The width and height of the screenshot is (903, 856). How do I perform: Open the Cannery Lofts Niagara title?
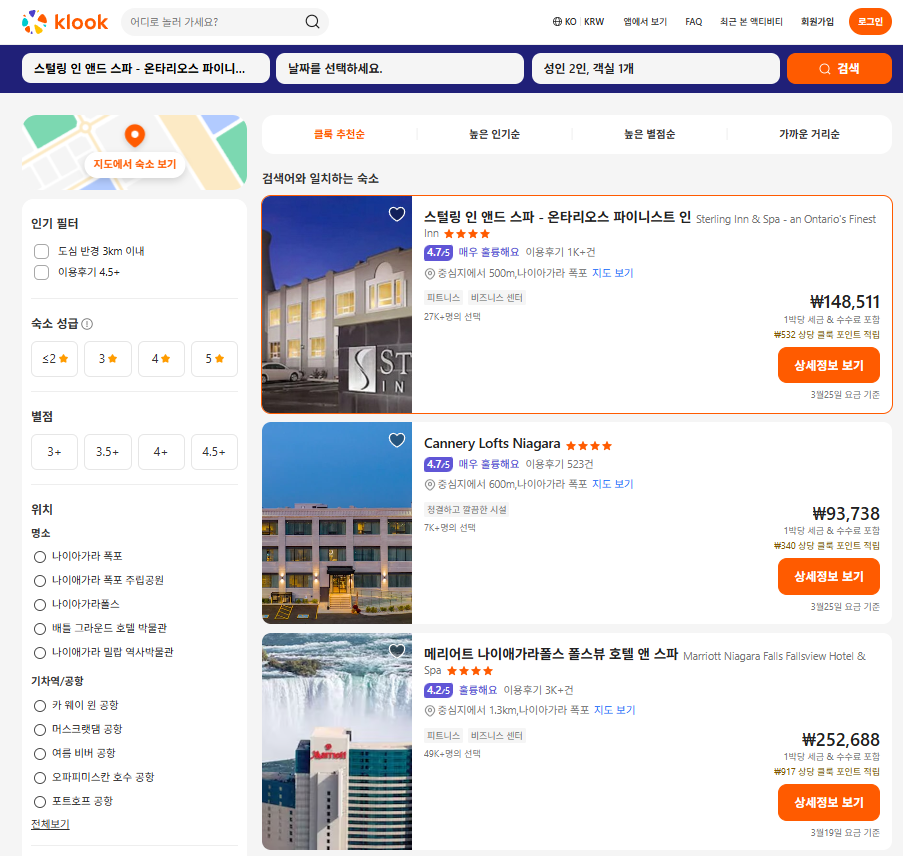(x=492, y=444)
